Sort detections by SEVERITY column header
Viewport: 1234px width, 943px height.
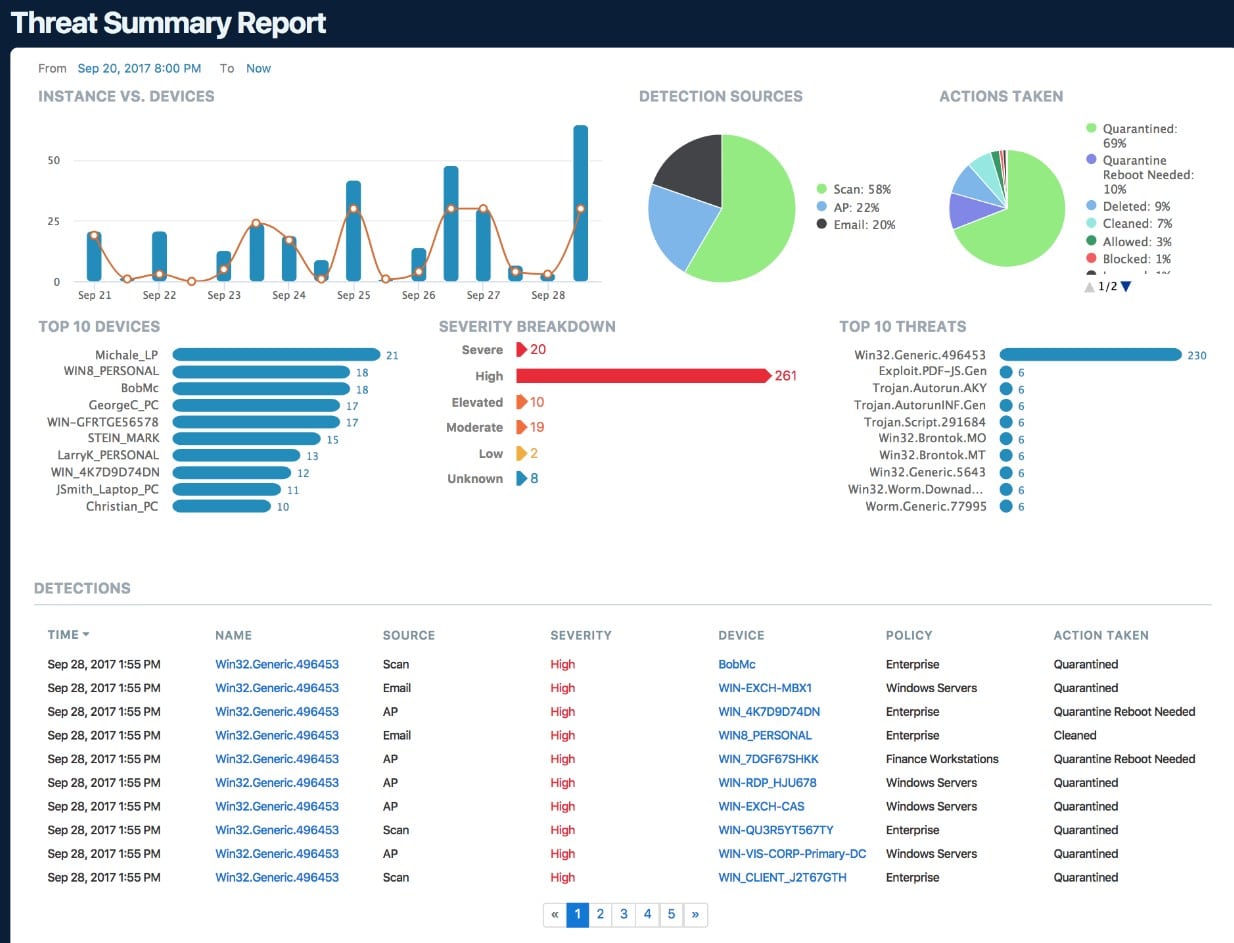pyautogui.click(x=581, y=635)
